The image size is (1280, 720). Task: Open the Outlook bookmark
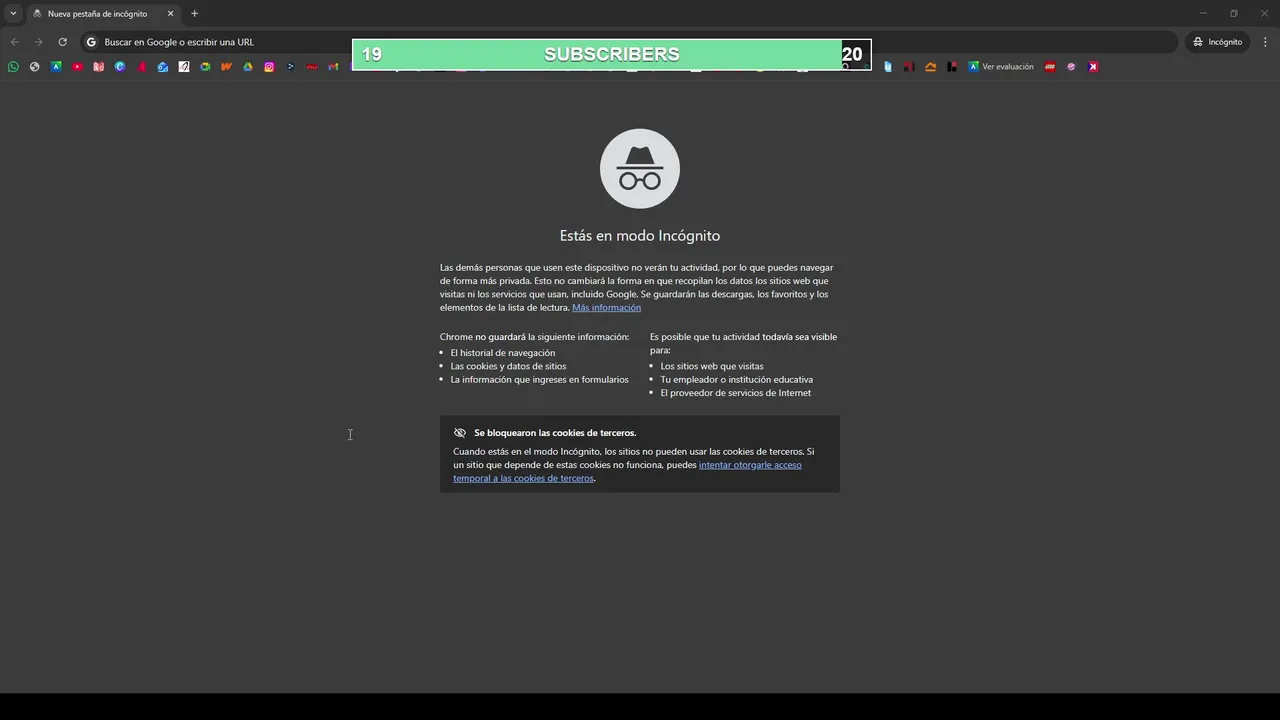(163, 67)
